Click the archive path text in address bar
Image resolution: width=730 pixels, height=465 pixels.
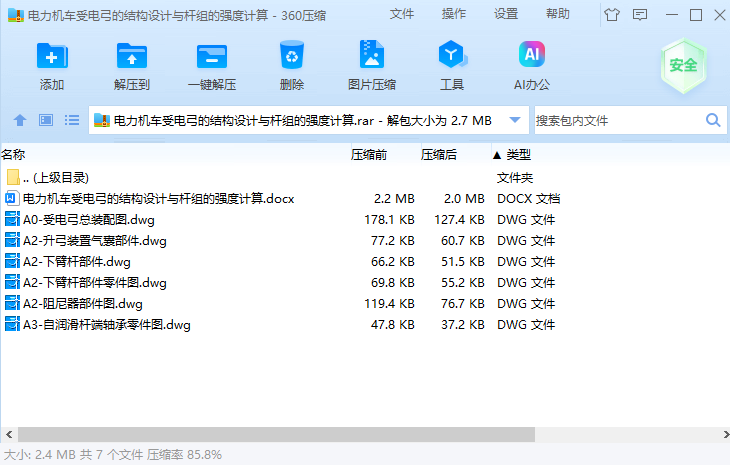[x=303, y=121]
